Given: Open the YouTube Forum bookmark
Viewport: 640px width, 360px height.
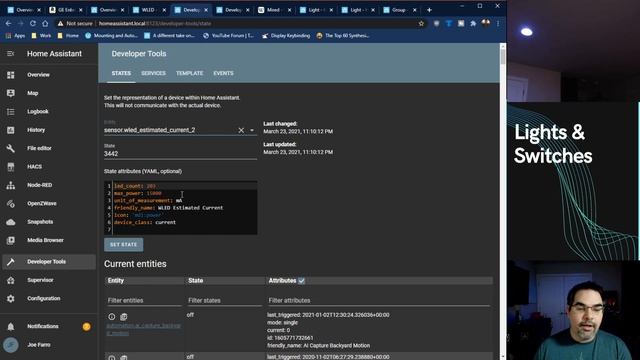Looking at the screenshot, I should click(x=228, y=36).
